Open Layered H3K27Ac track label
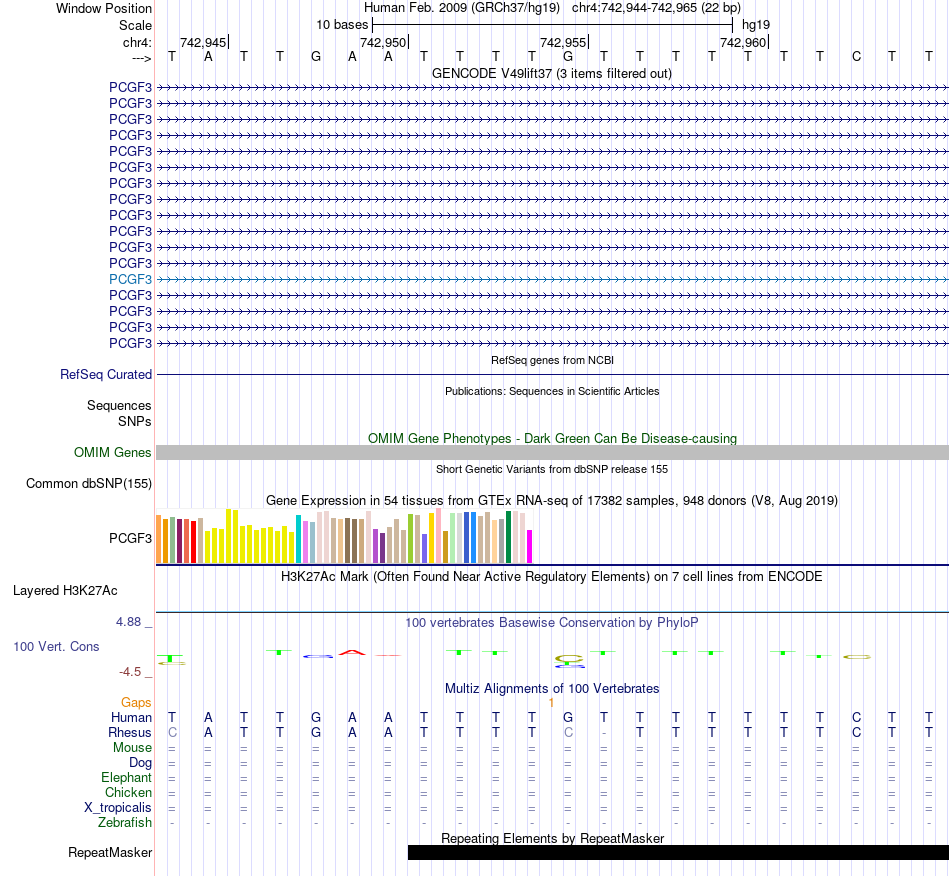Viewport: 950px width, 876px height. [x=65, y=591]
